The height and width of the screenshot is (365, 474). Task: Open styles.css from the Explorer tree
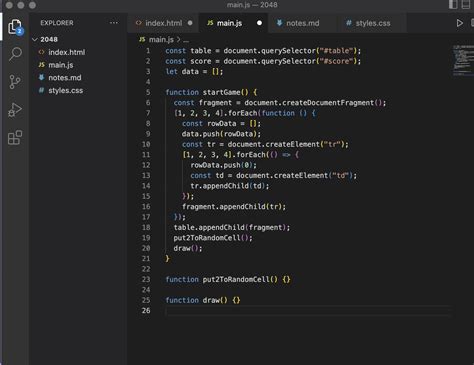(x=66, y=90)
